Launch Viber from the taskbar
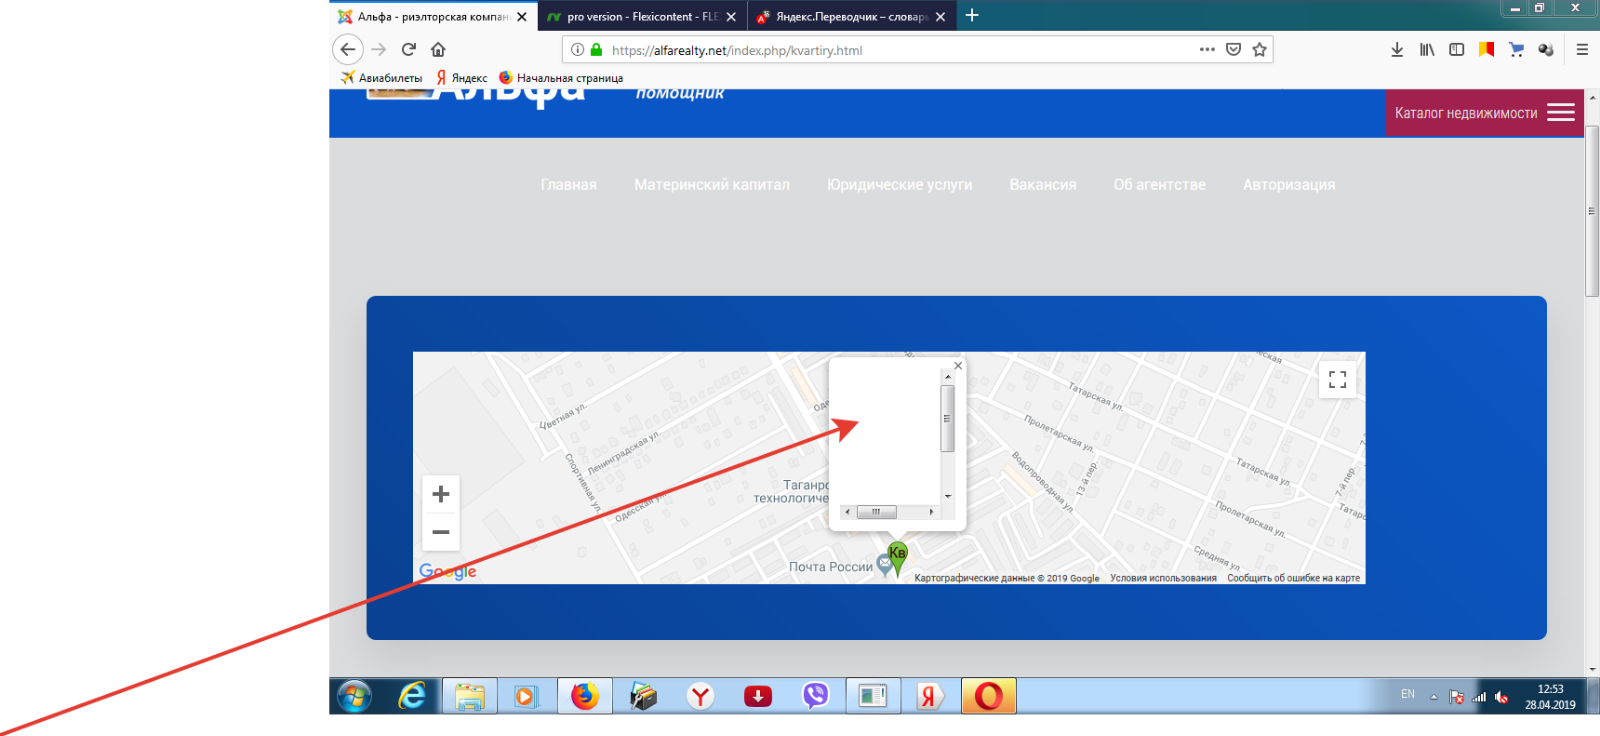 pyautogui.click(x=816, y=695)
